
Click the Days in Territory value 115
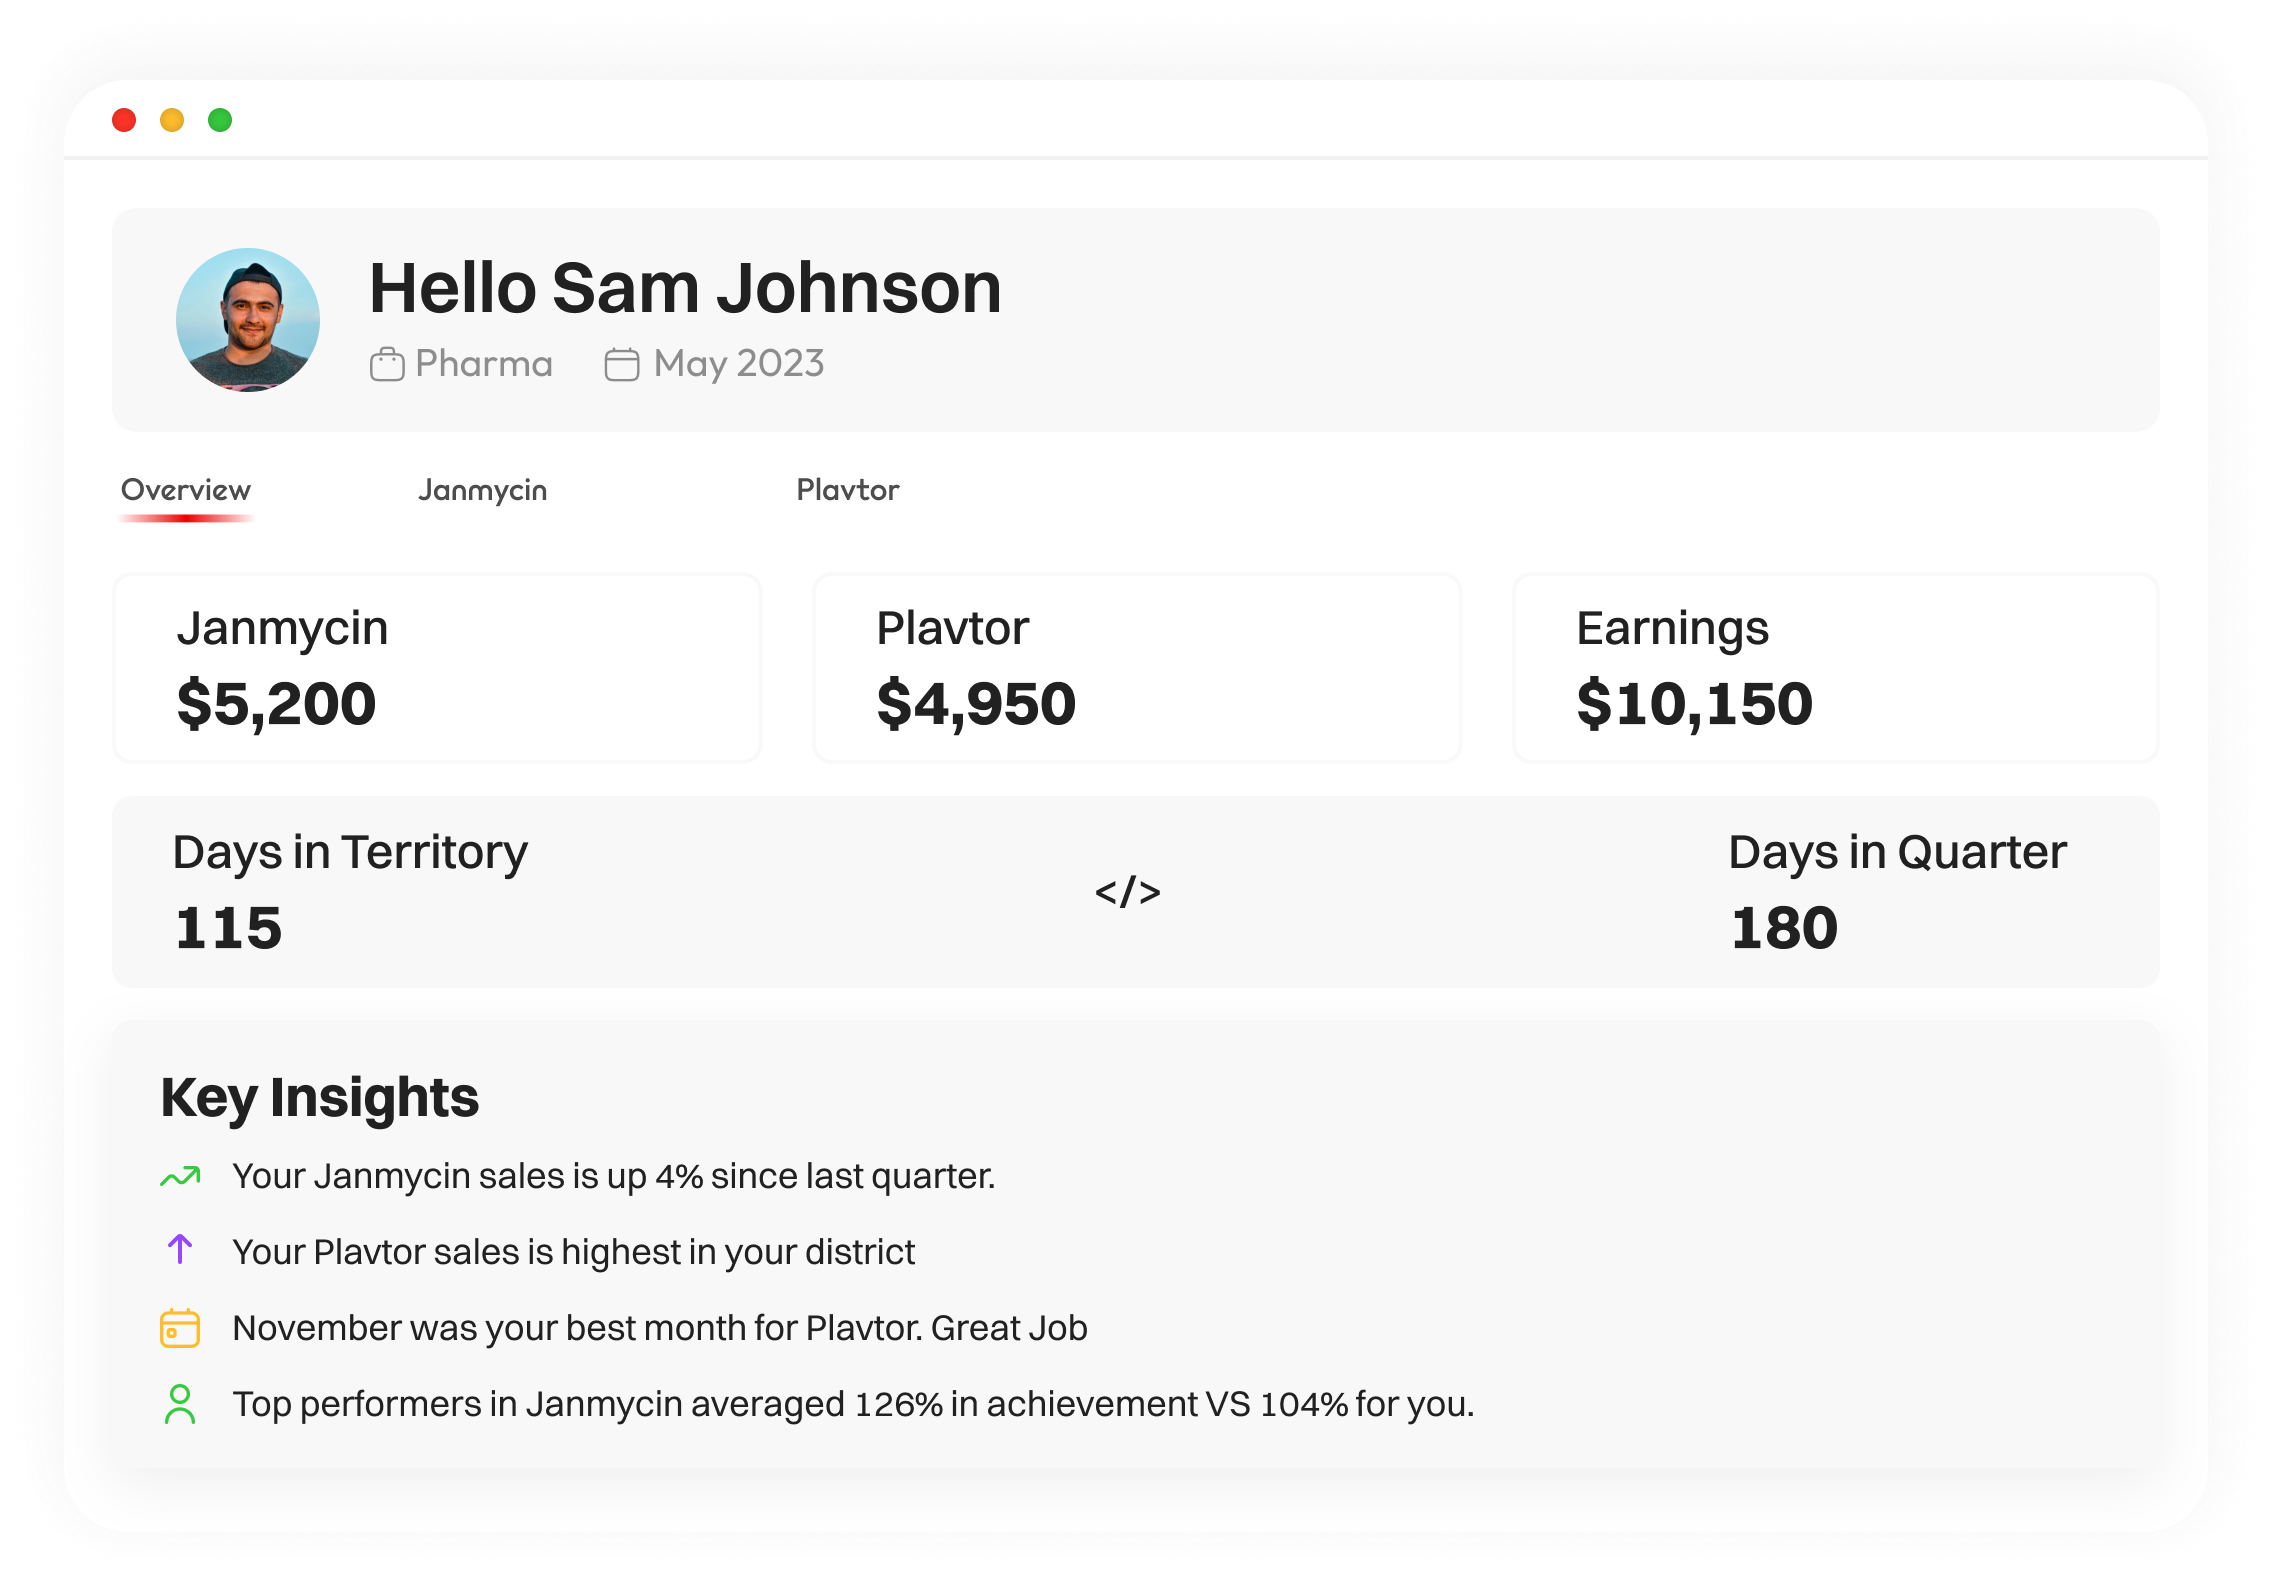click(228, 928)
